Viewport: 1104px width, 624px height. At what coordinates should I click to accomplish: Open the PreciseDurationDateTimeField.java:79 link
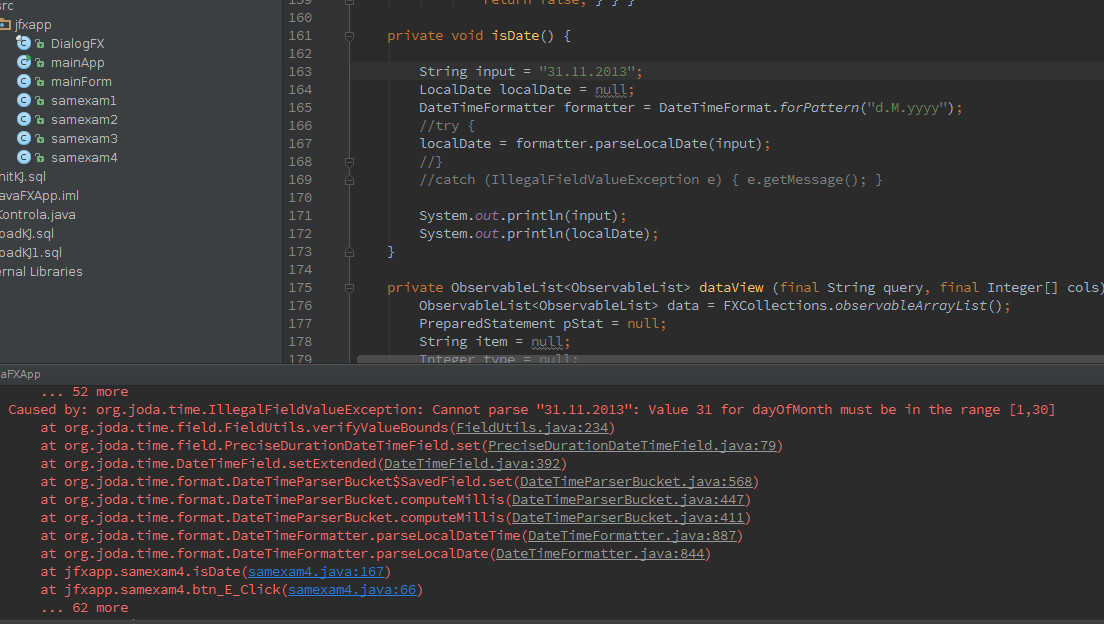(632, 445)
